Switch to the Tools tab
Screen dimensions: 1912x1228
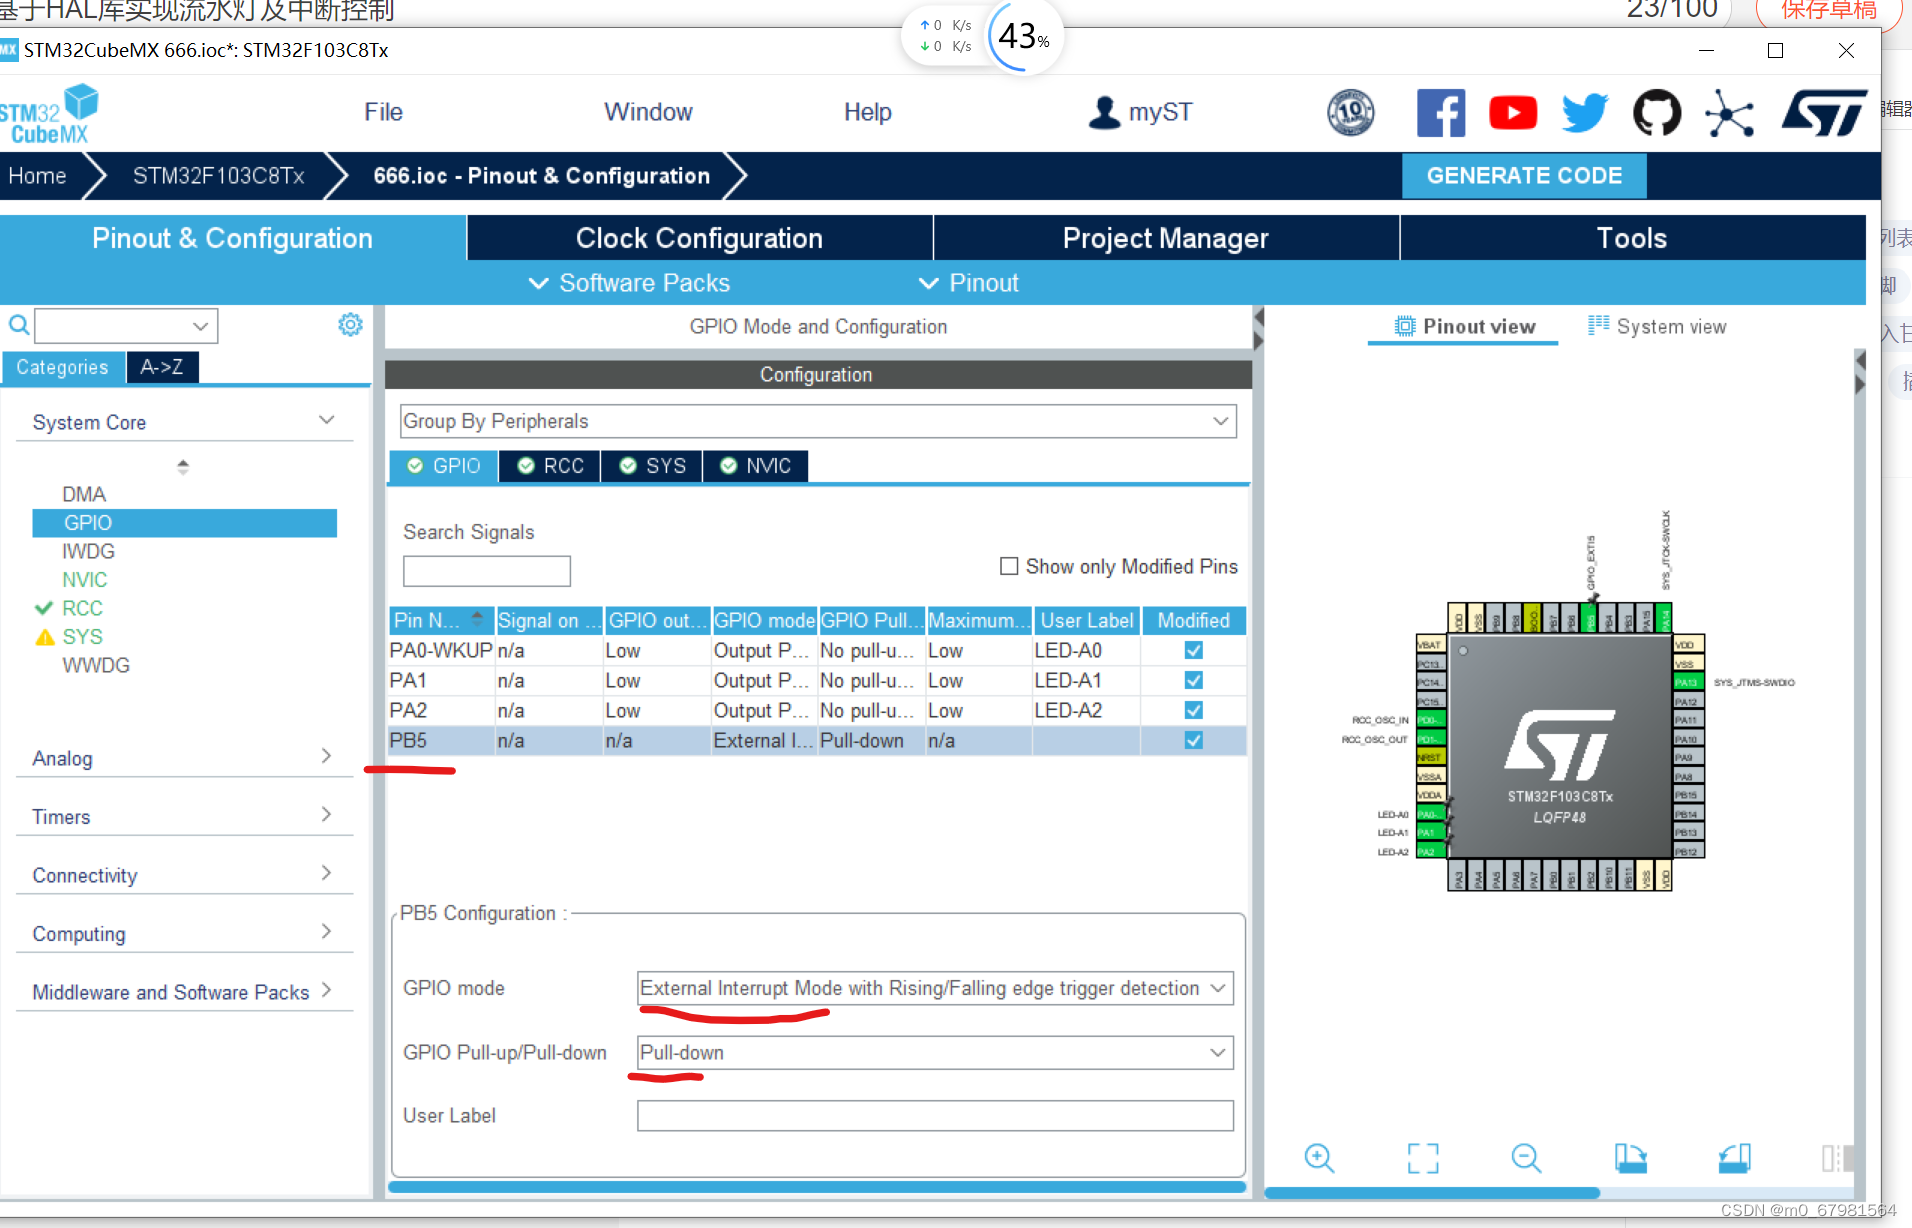pyautogui.click(x=1632, y=238)
